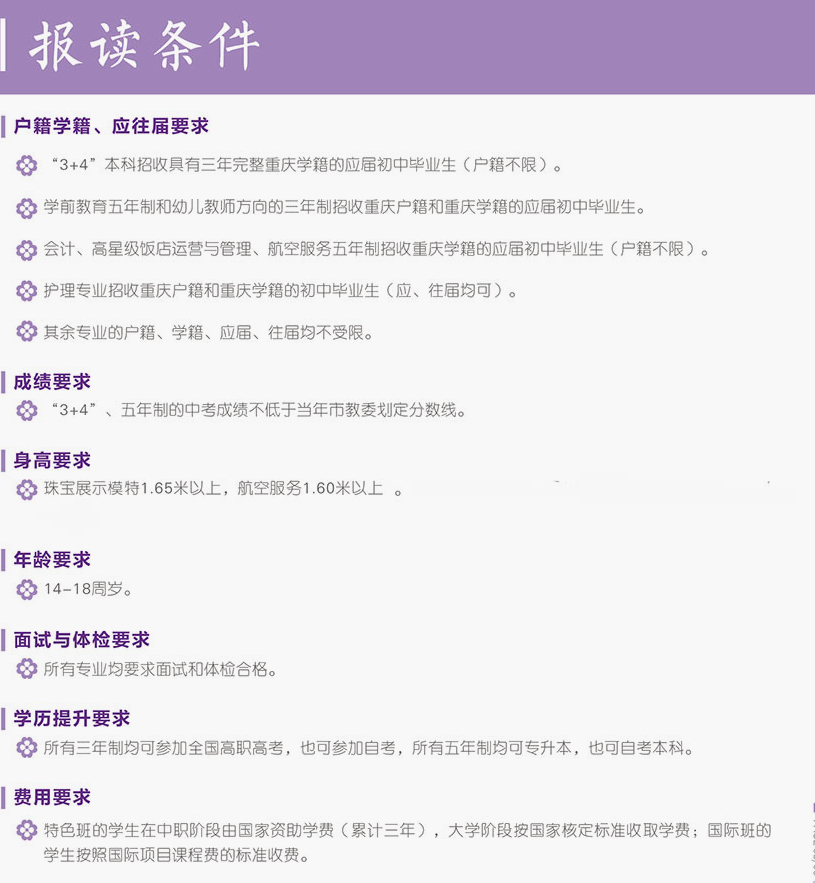Collapse the 成绩要求 section

pos(52,381)
